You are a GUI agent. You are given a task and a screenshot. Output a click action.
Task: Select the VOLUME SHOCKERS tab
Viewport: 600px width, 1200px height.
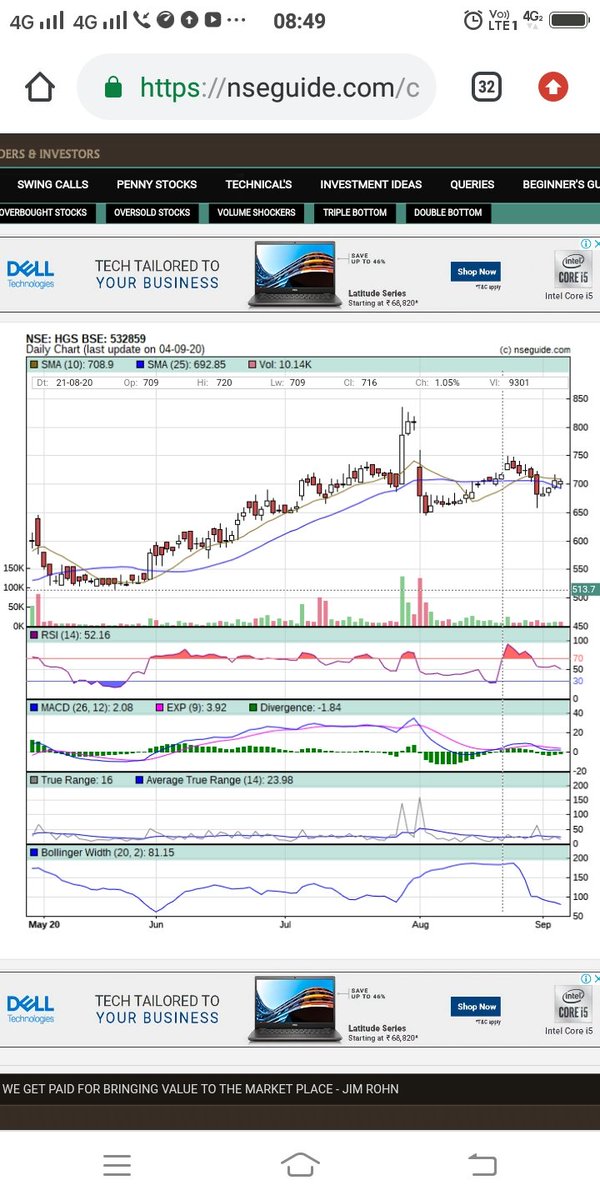click(x=256, y=213)
